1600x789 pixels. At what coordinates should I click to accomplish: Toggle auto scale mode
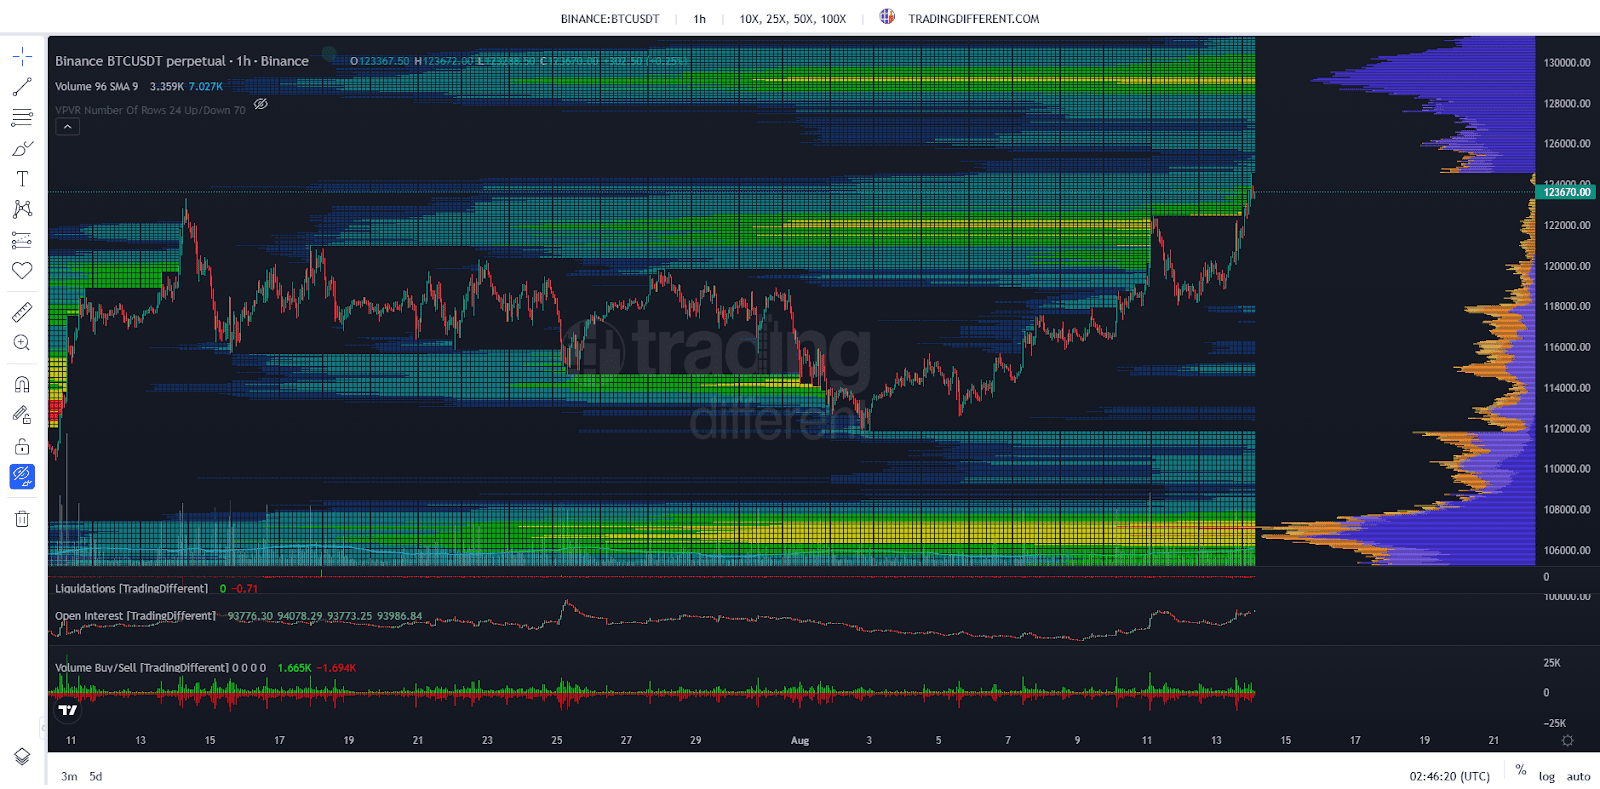(x=1578, y=777)
